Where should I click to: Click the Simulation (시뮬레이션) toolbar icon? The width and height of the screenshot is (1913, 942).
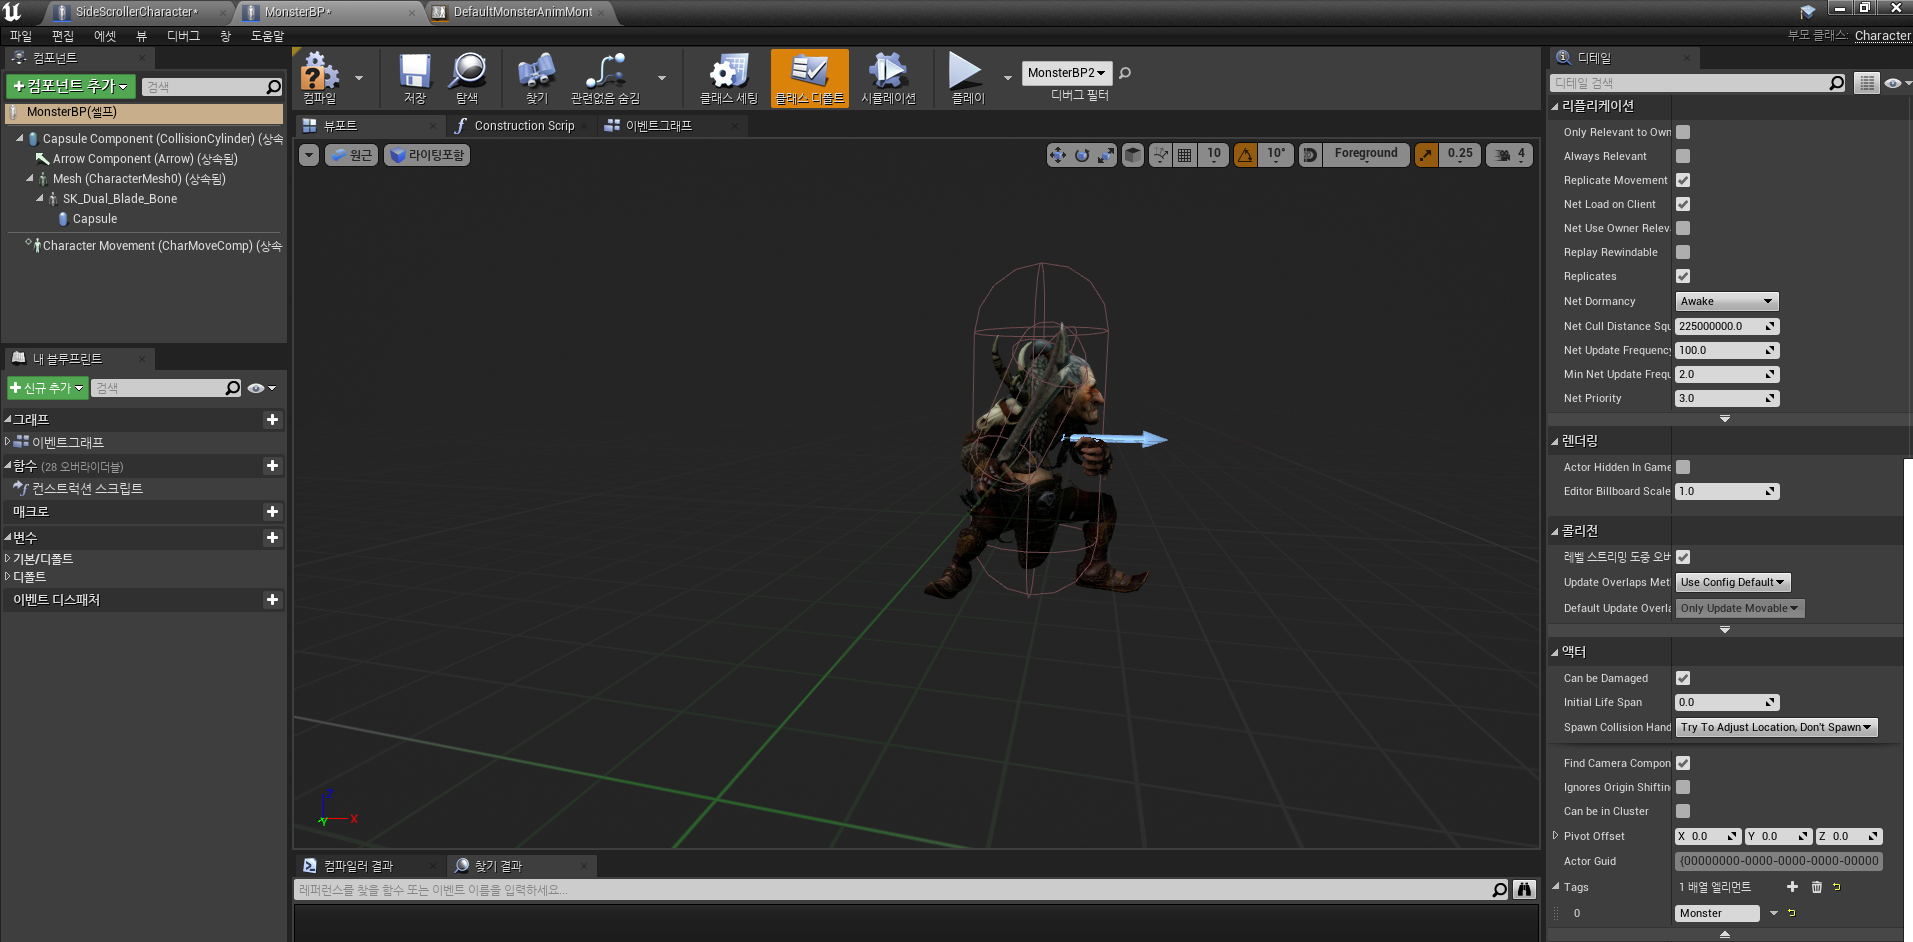click(x=888, y=77)
